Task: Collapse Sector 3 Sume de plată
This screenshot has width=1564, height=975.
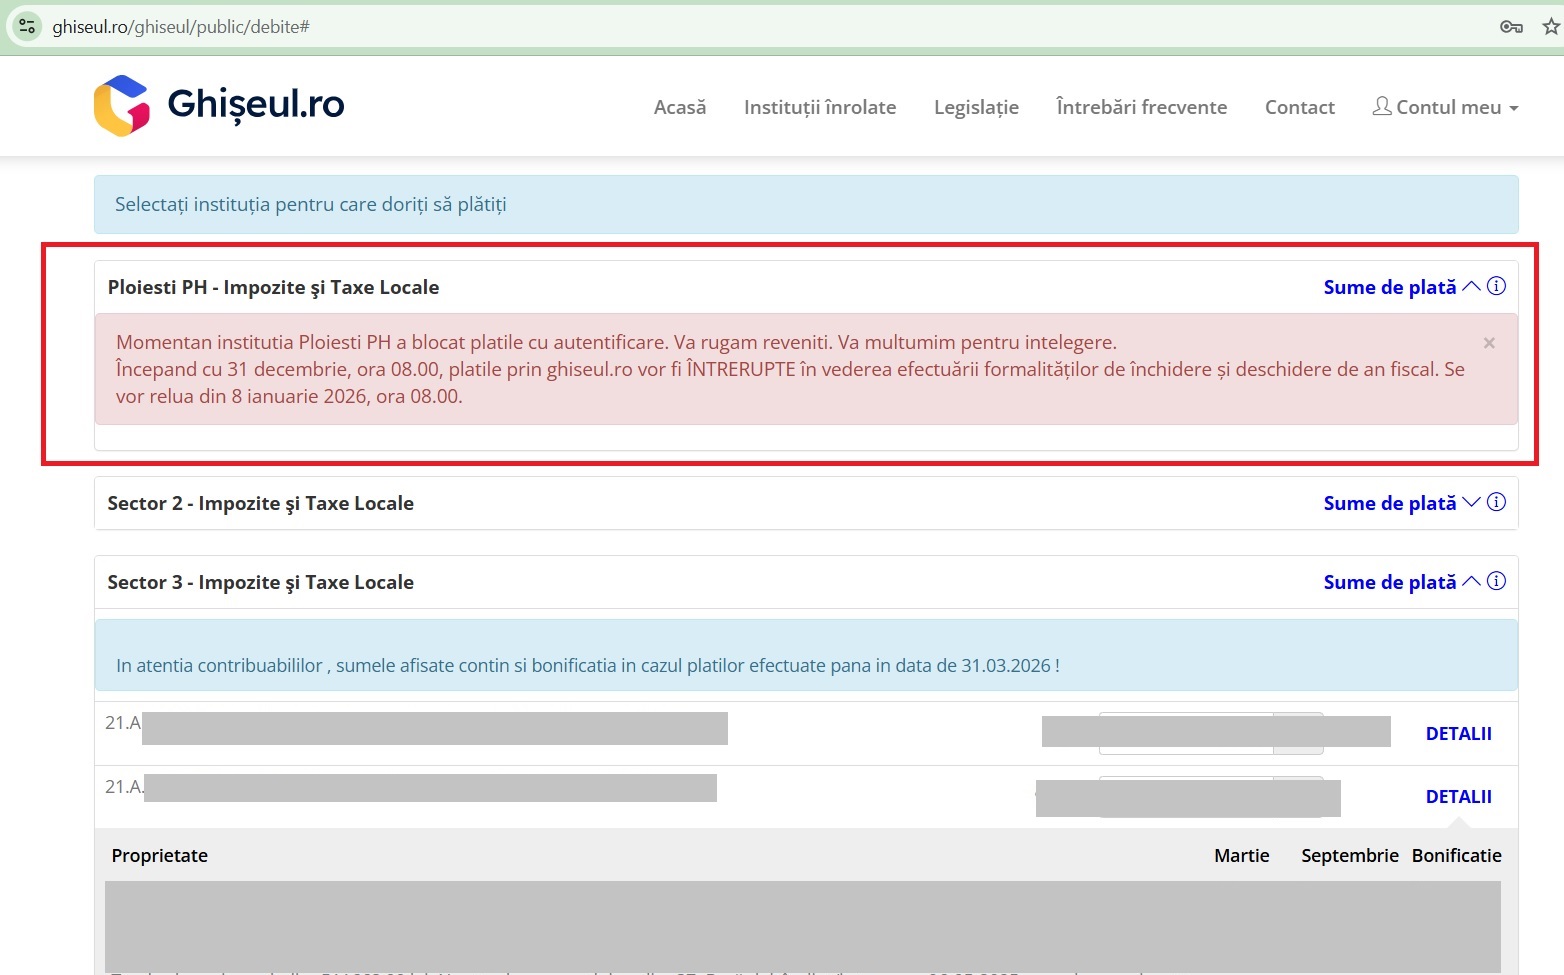Action: tap(1400, 582)
